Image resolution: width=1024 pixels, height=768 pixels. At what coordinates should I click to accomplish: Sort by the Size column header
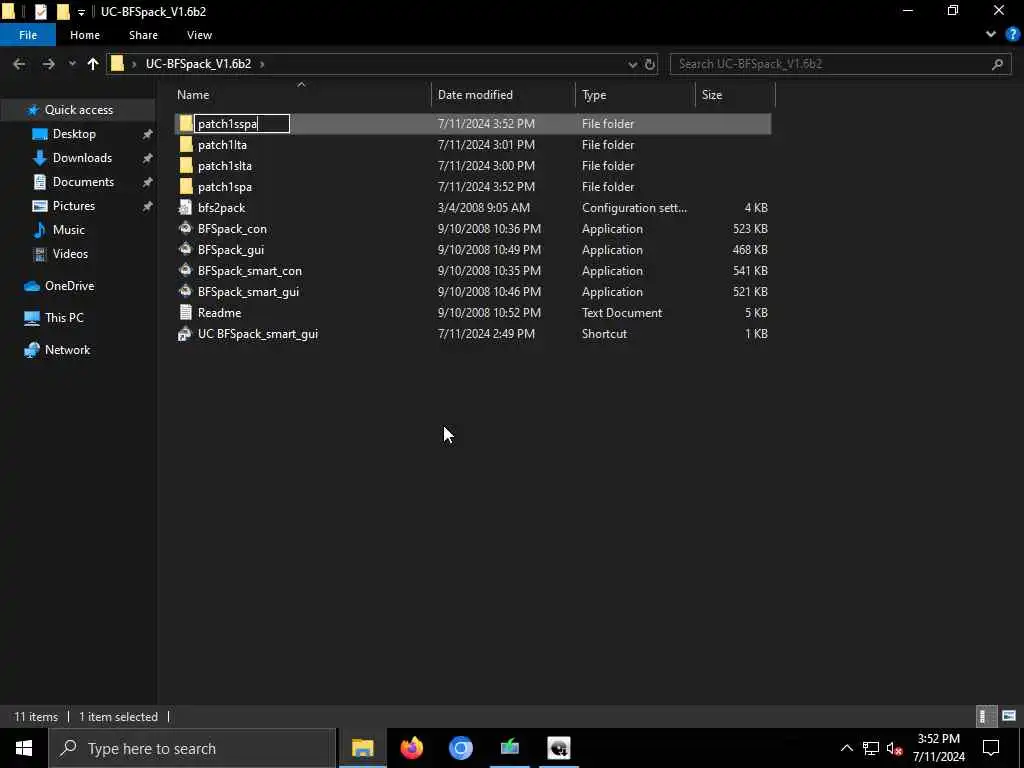[712, 95]
